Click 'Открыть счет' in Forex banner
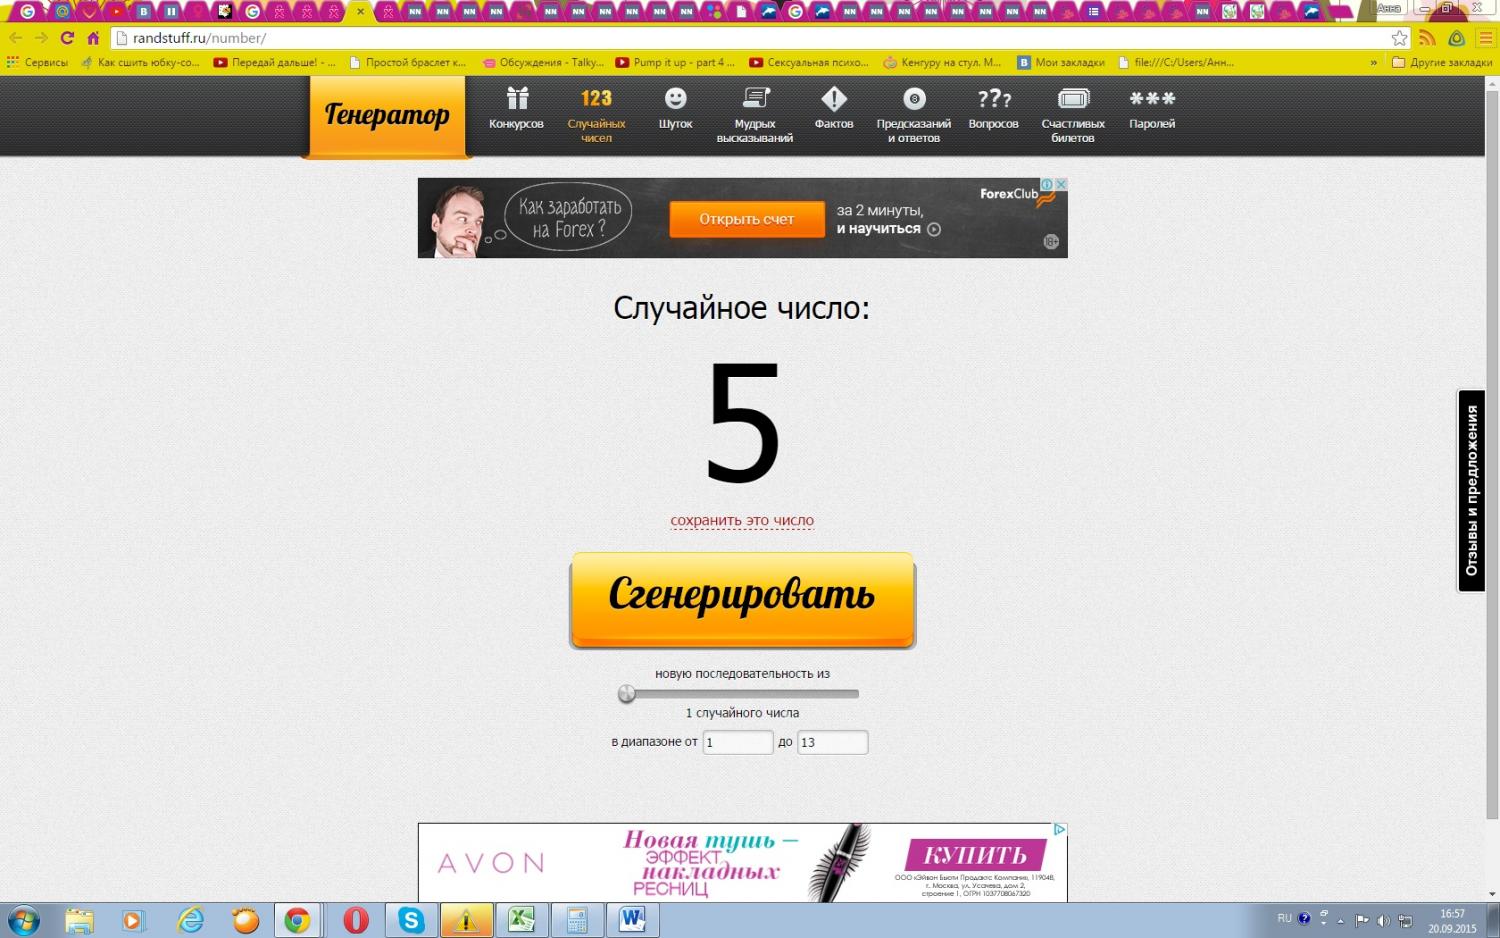This screenshot has height=938, width=1500. click(x=746, y=219)
